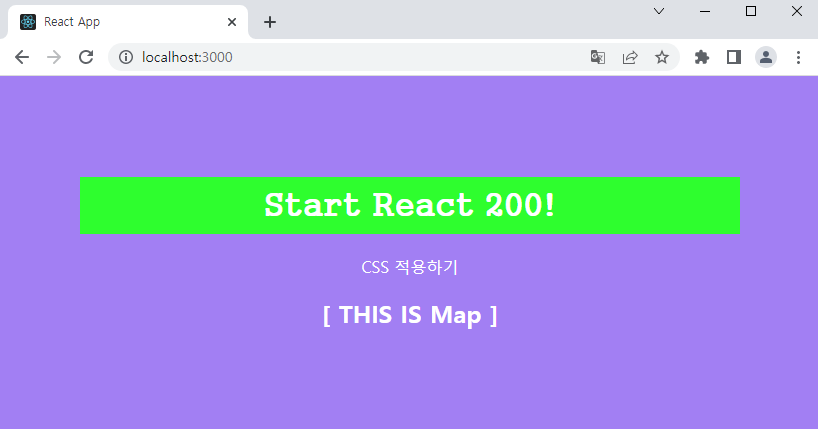This screenshot has height=444, width=818.
Task: Select the React App tab
Action: pyautogui.click(x=128, y=22)
